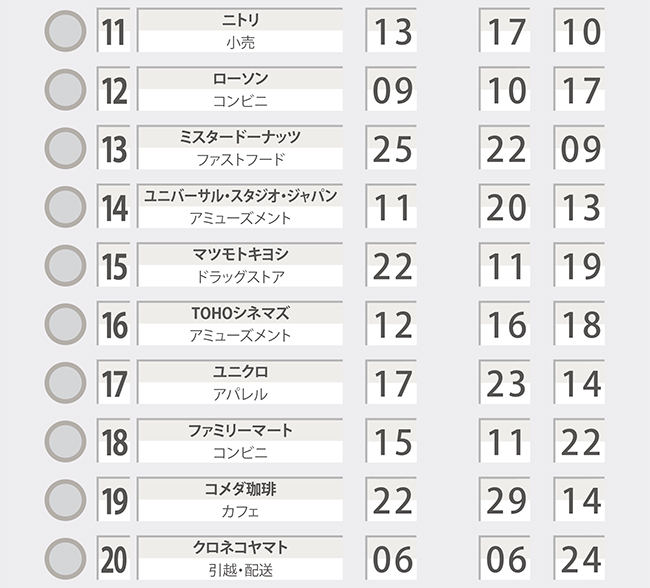Image resolution: width=650 pixels, height=588 pixels.
Task: Select the circle next to ミスタードーナッツ
Action: 65,148
